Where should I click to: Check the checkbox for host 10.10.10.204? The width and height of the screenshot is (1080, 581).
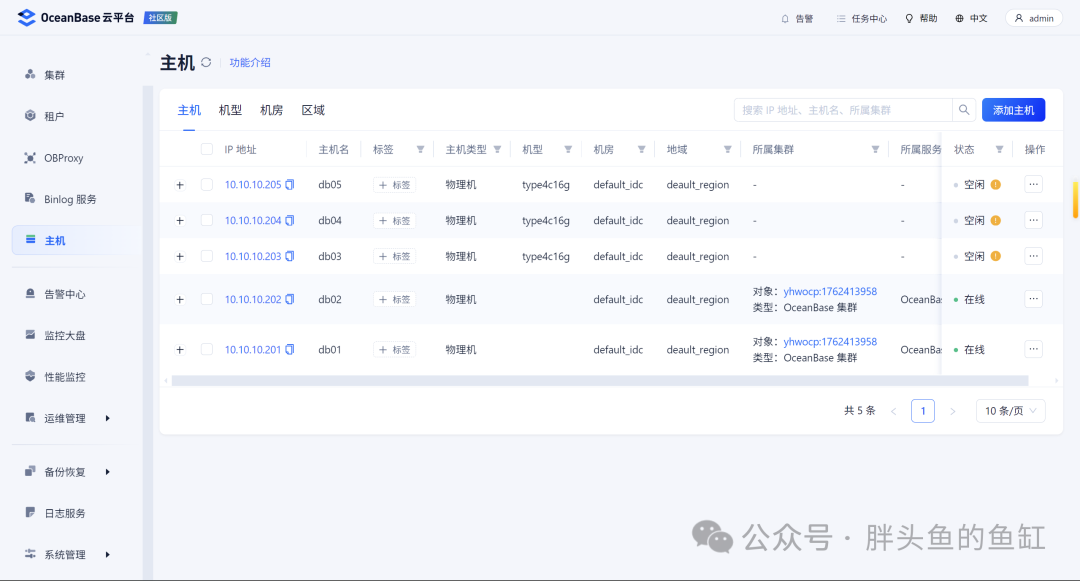click(207, 220)
